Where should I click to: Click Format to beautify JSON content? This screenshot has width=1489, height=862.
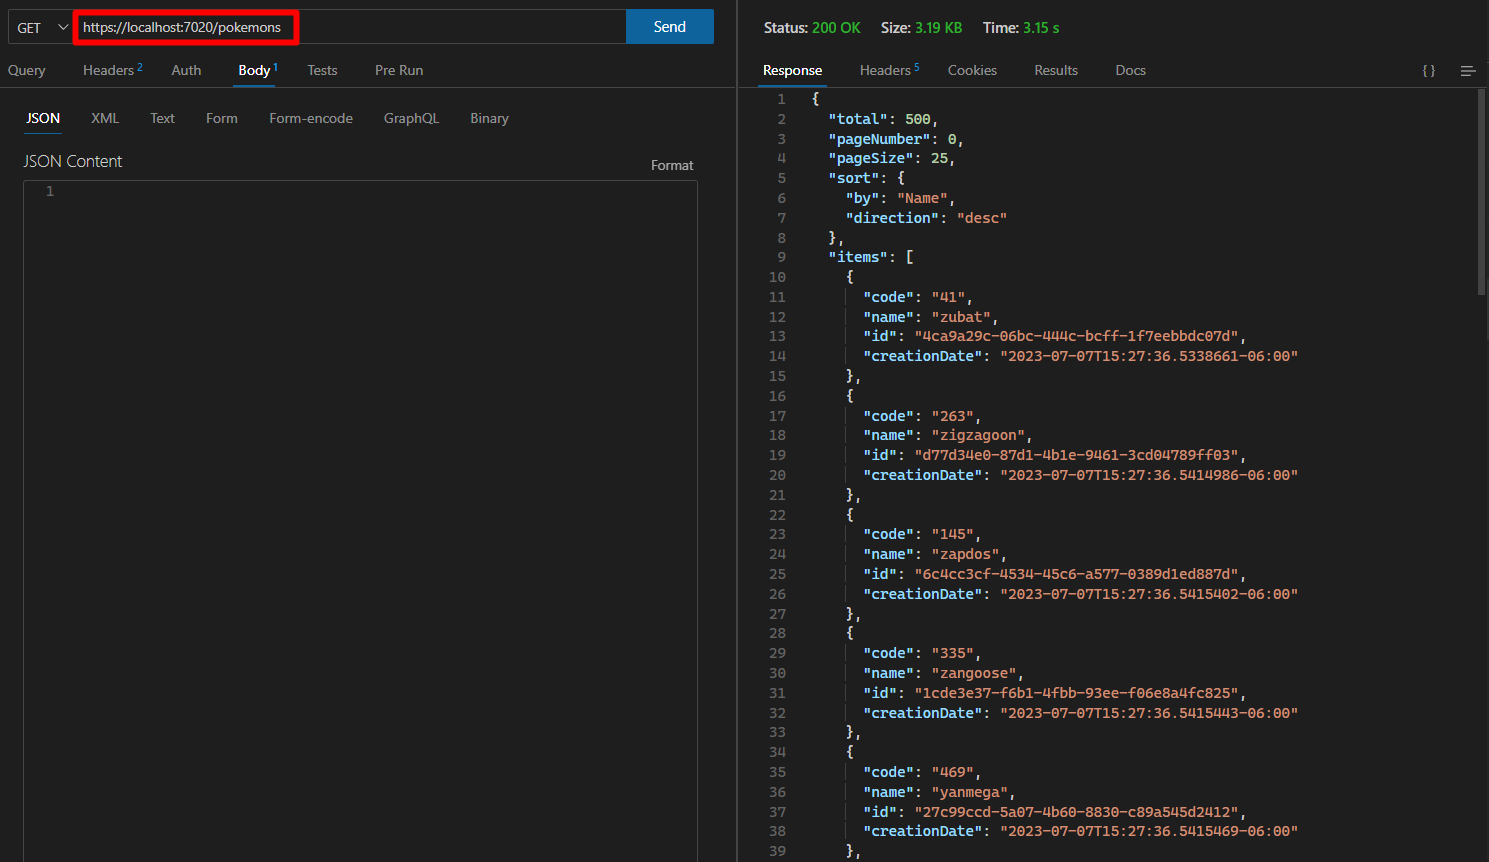pyautogui.click(x=671, y=166)
